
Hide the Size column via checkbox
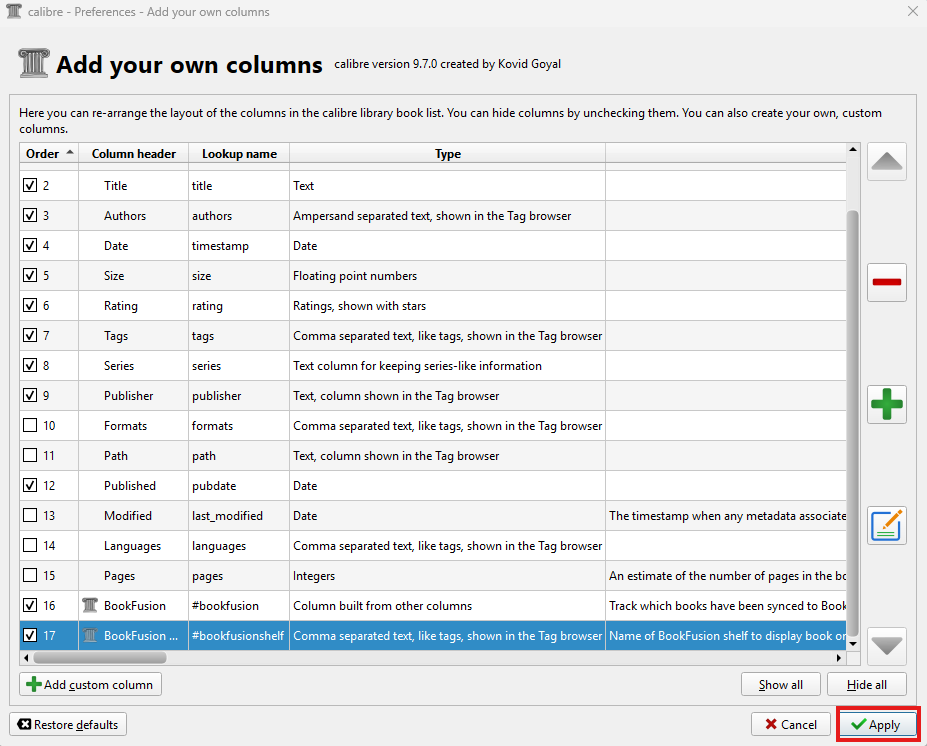click(x=30, y=275)
